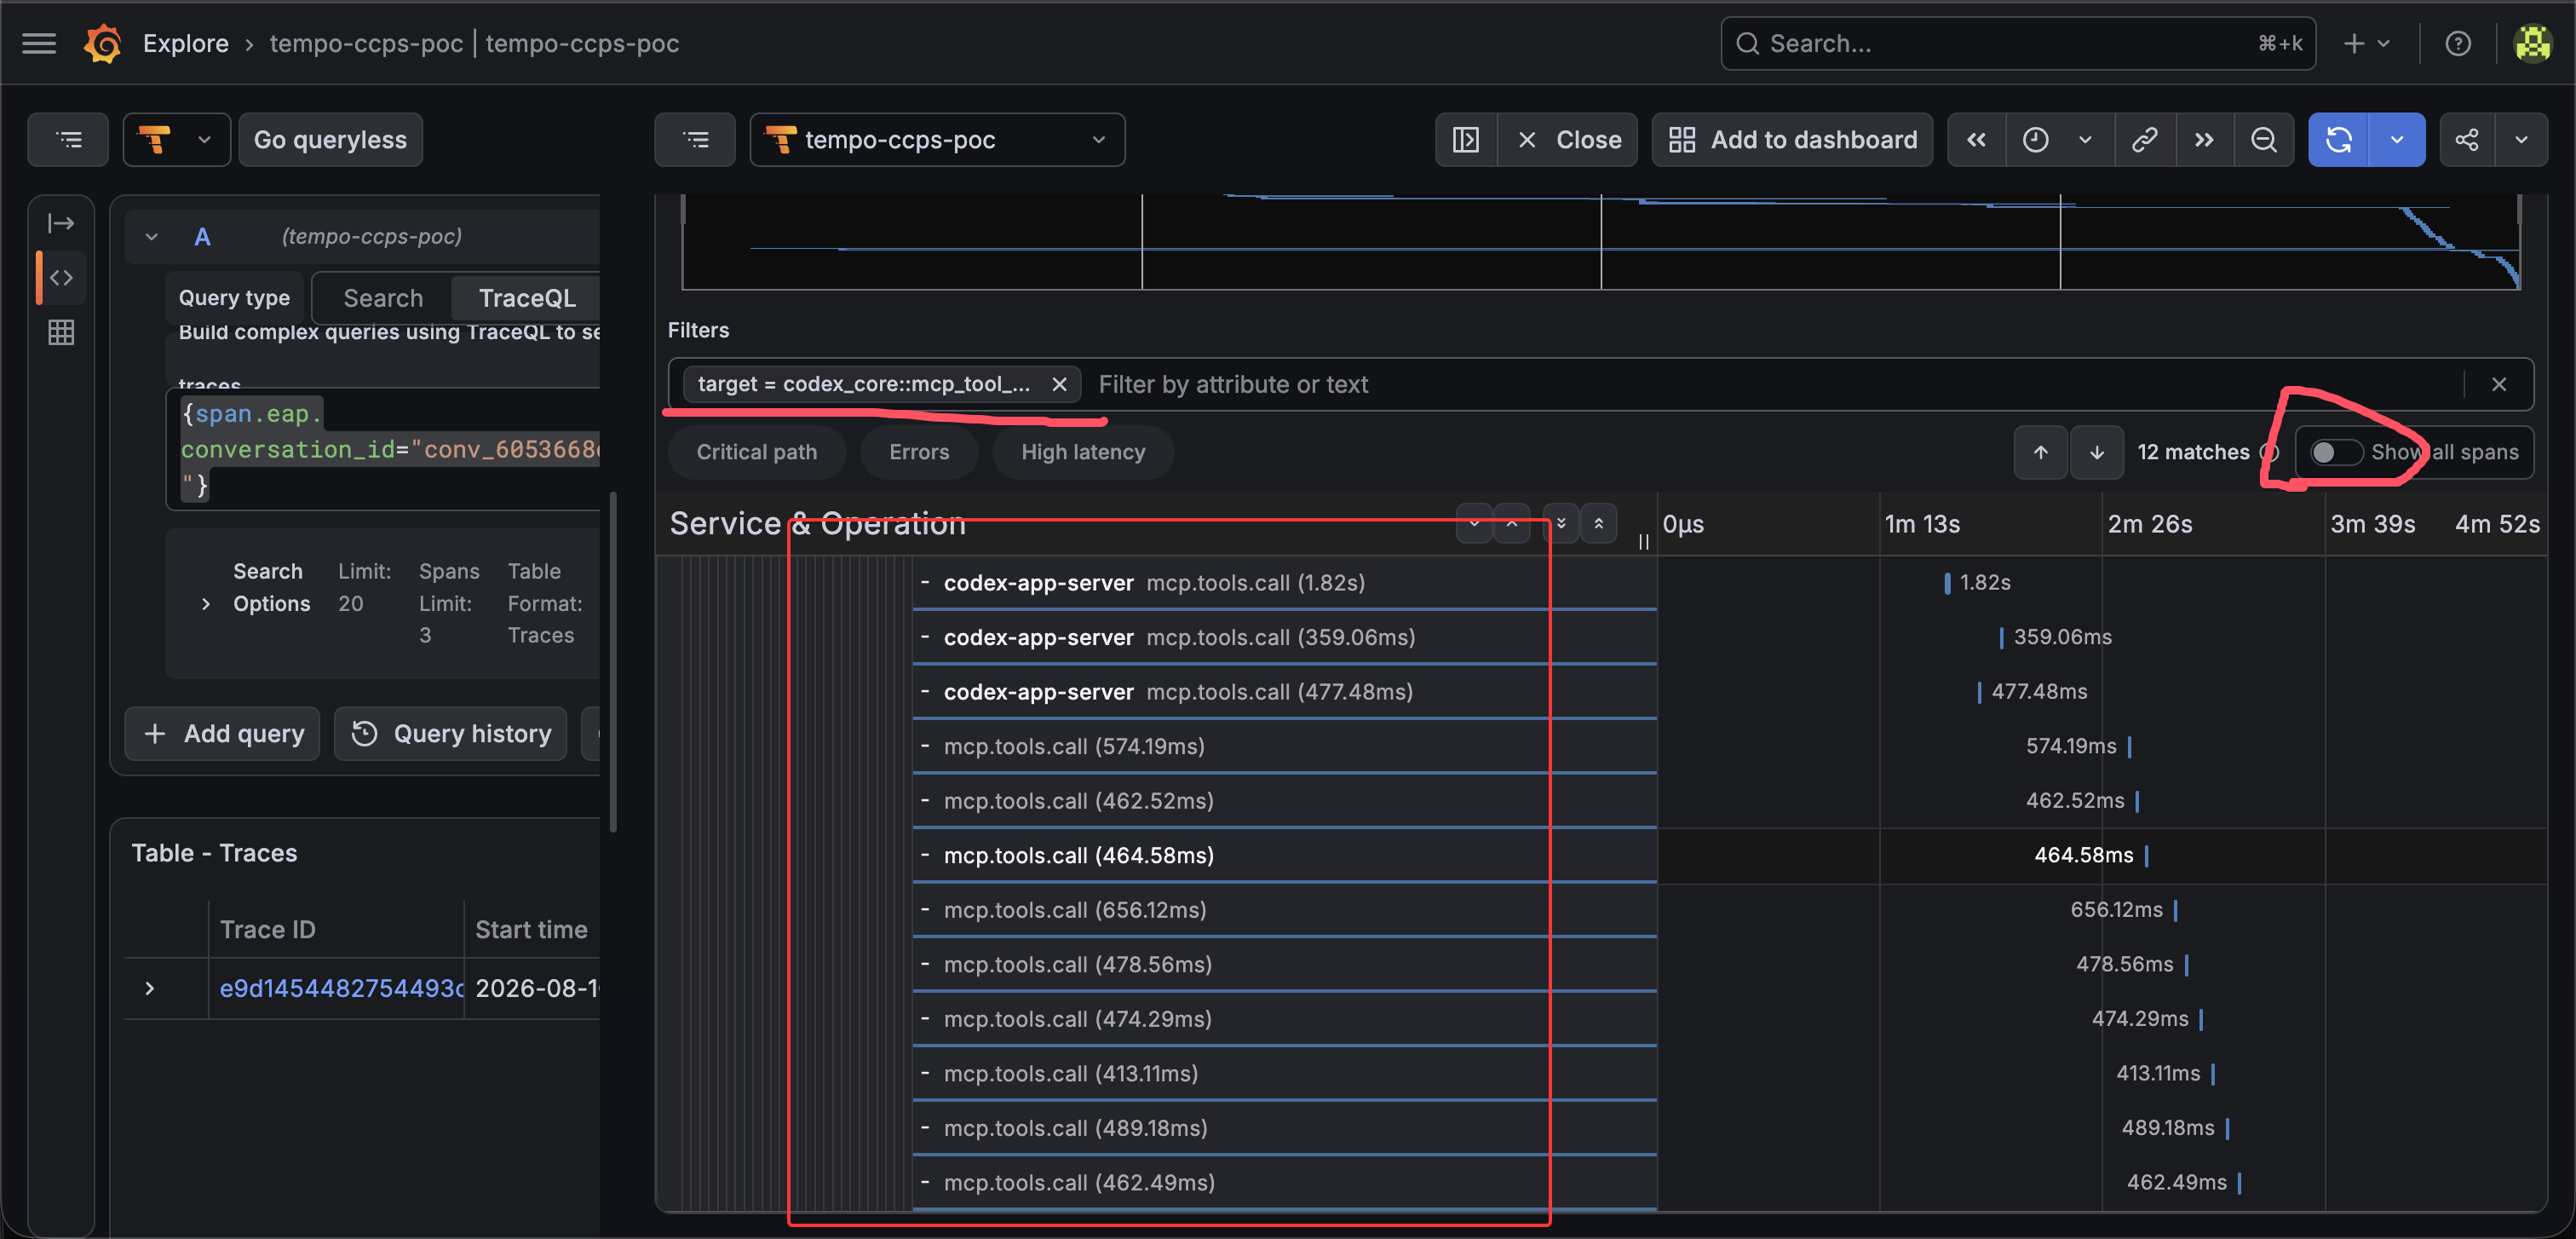The height and width of the screenshot is (1239, 2576).
Task: Click the split pane icon next to Close
Action: point(1466,140)
